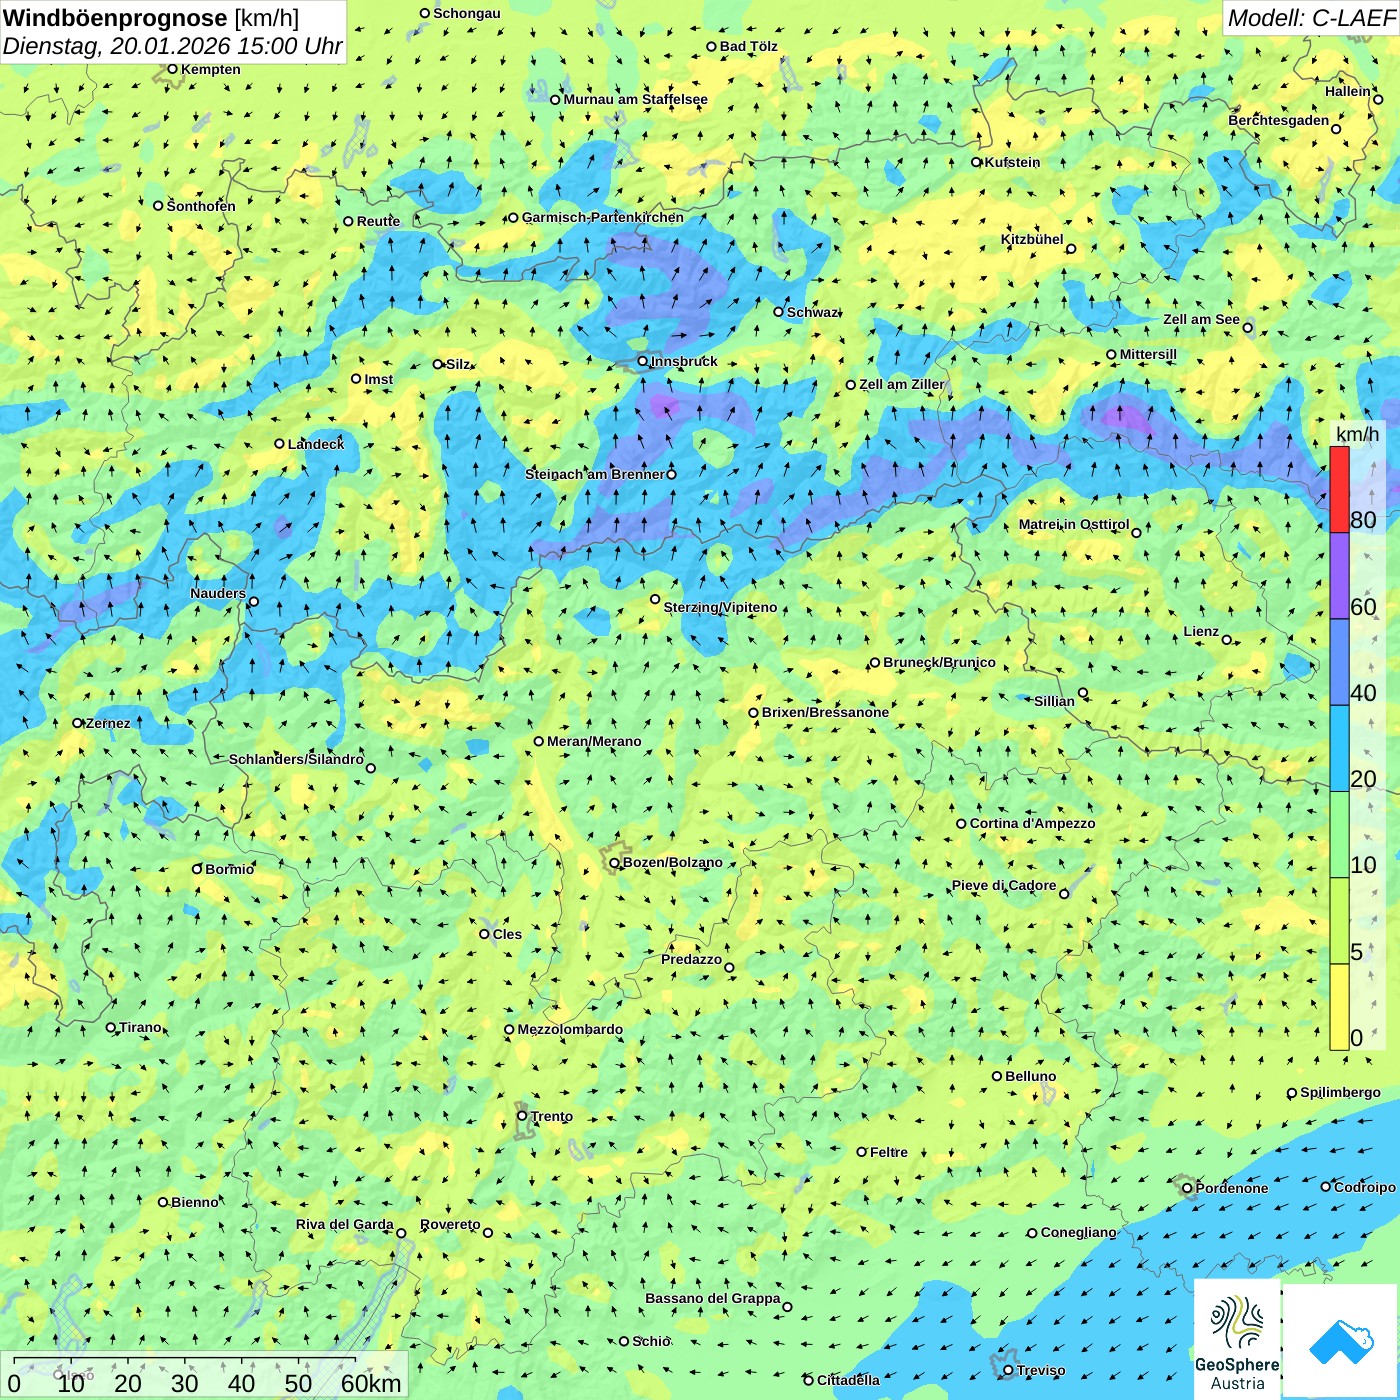Click the Pordenone location marker

(x=1187, y=1188)
